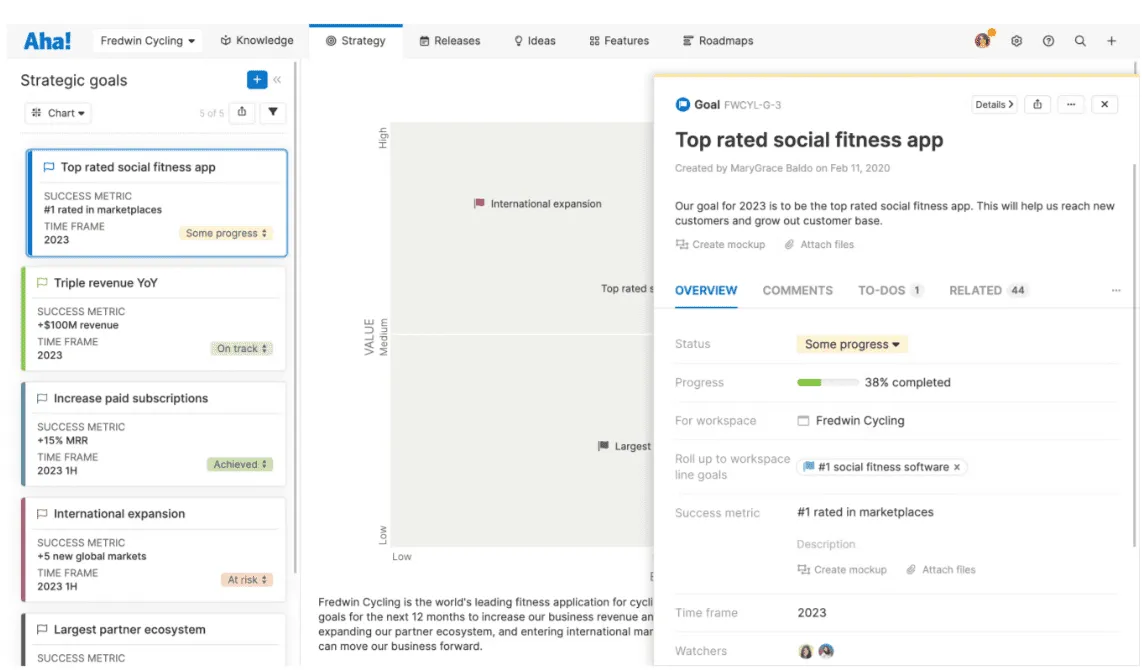This screenshot has width=1142, height=670.
Task: Open Fredwin Cycling workspace dropdown
Action: tap(148, 41)
